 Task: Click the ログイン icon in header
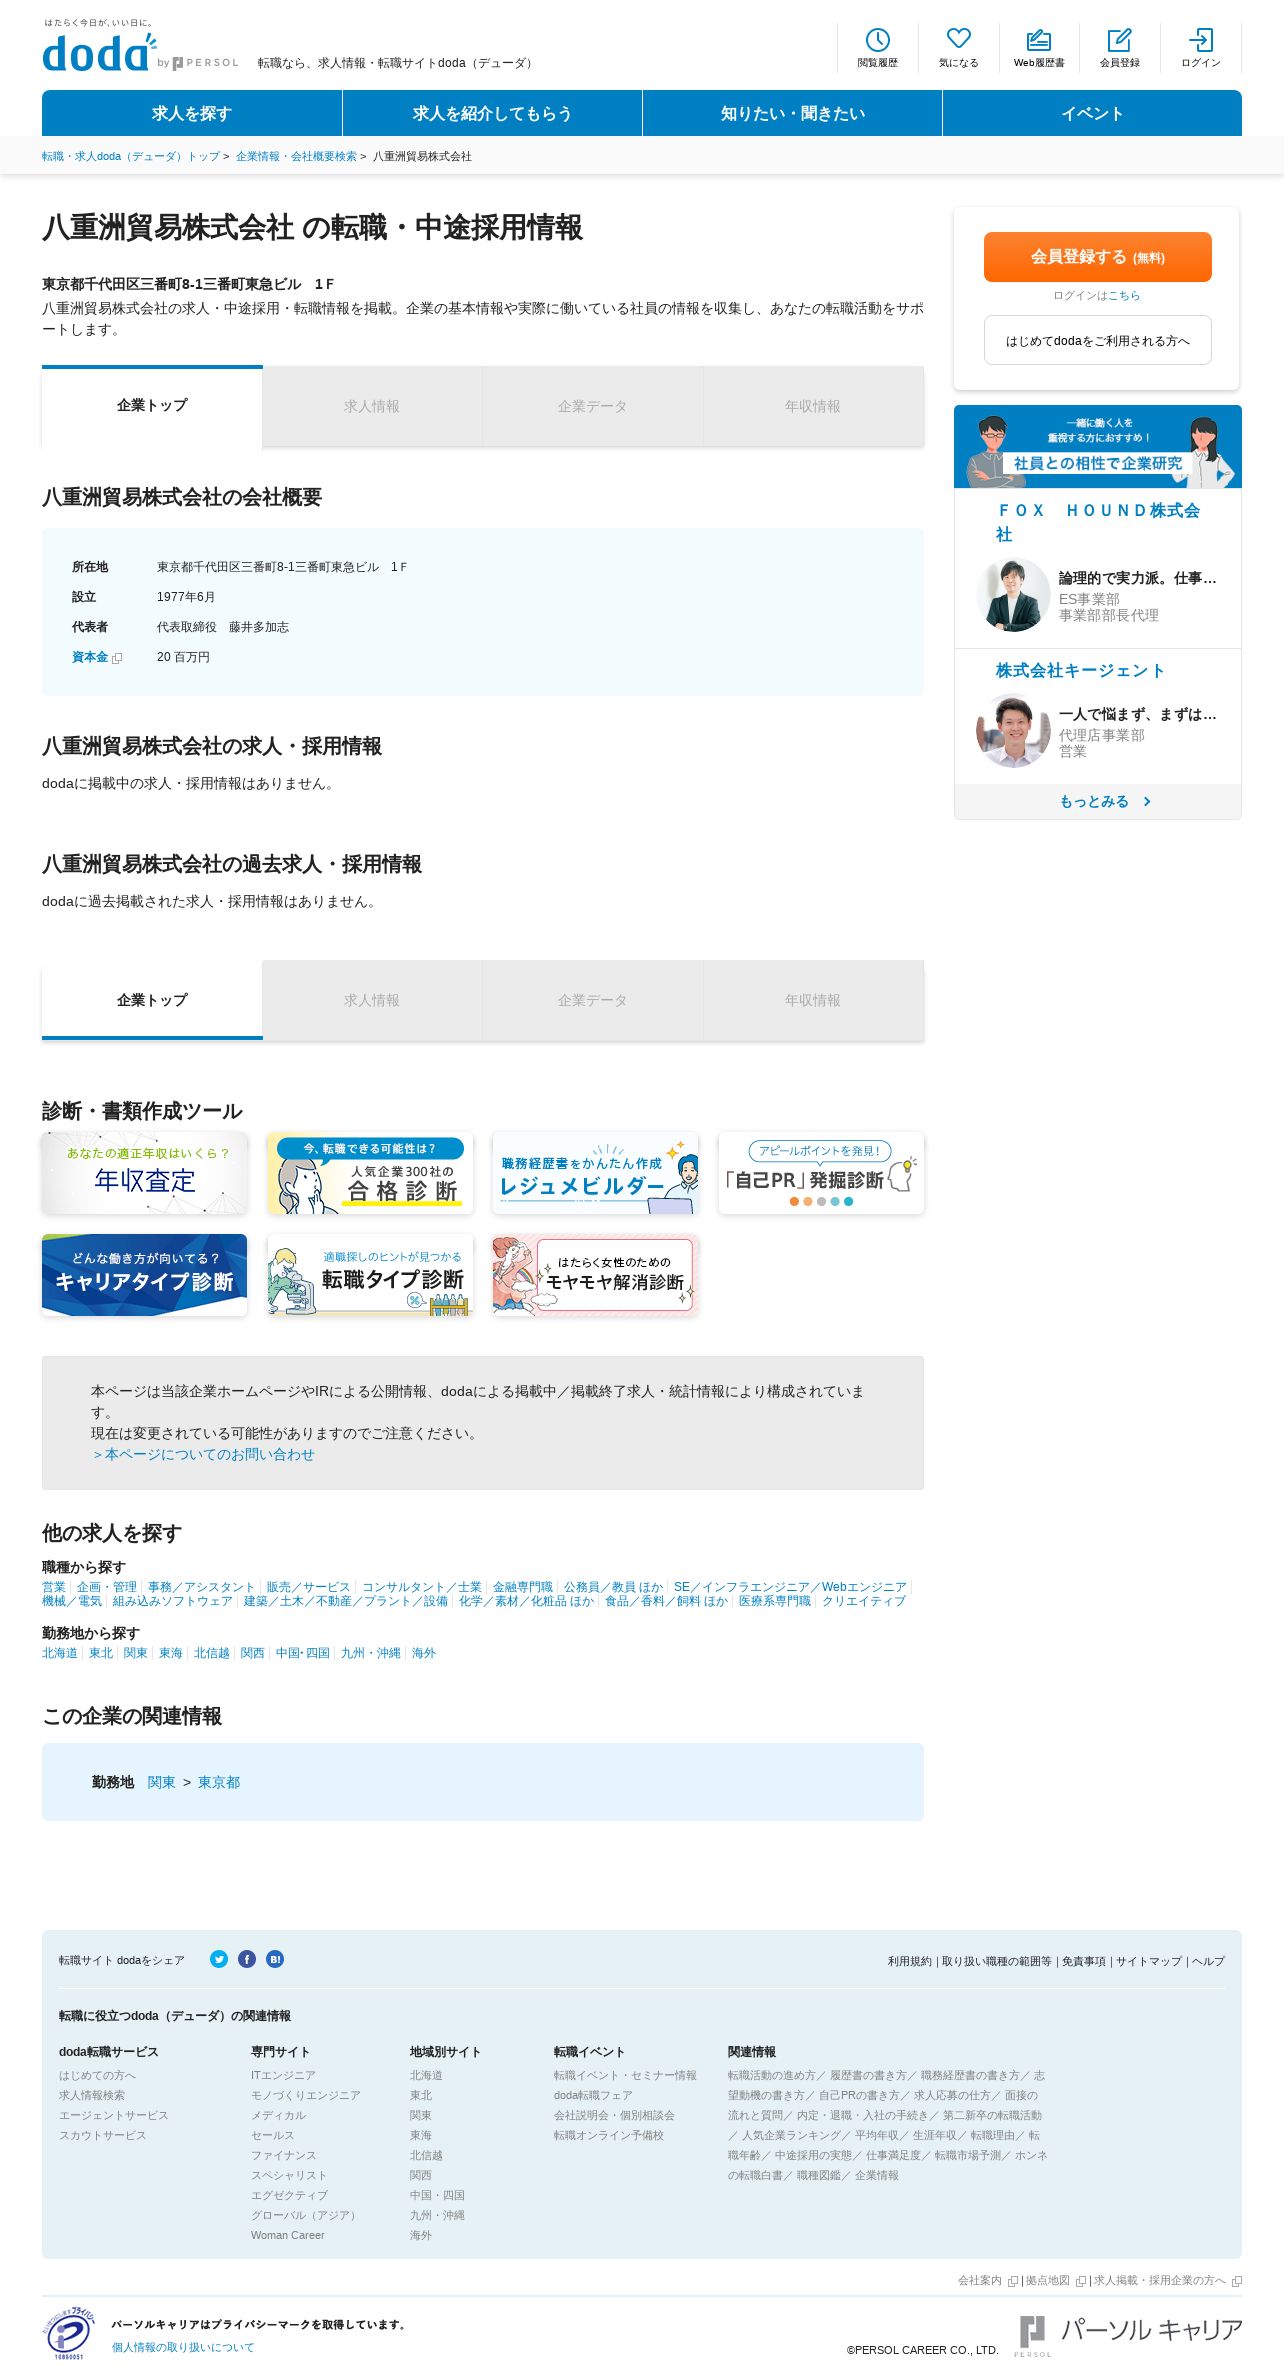pyautogui.click(x=1200, y=48)
